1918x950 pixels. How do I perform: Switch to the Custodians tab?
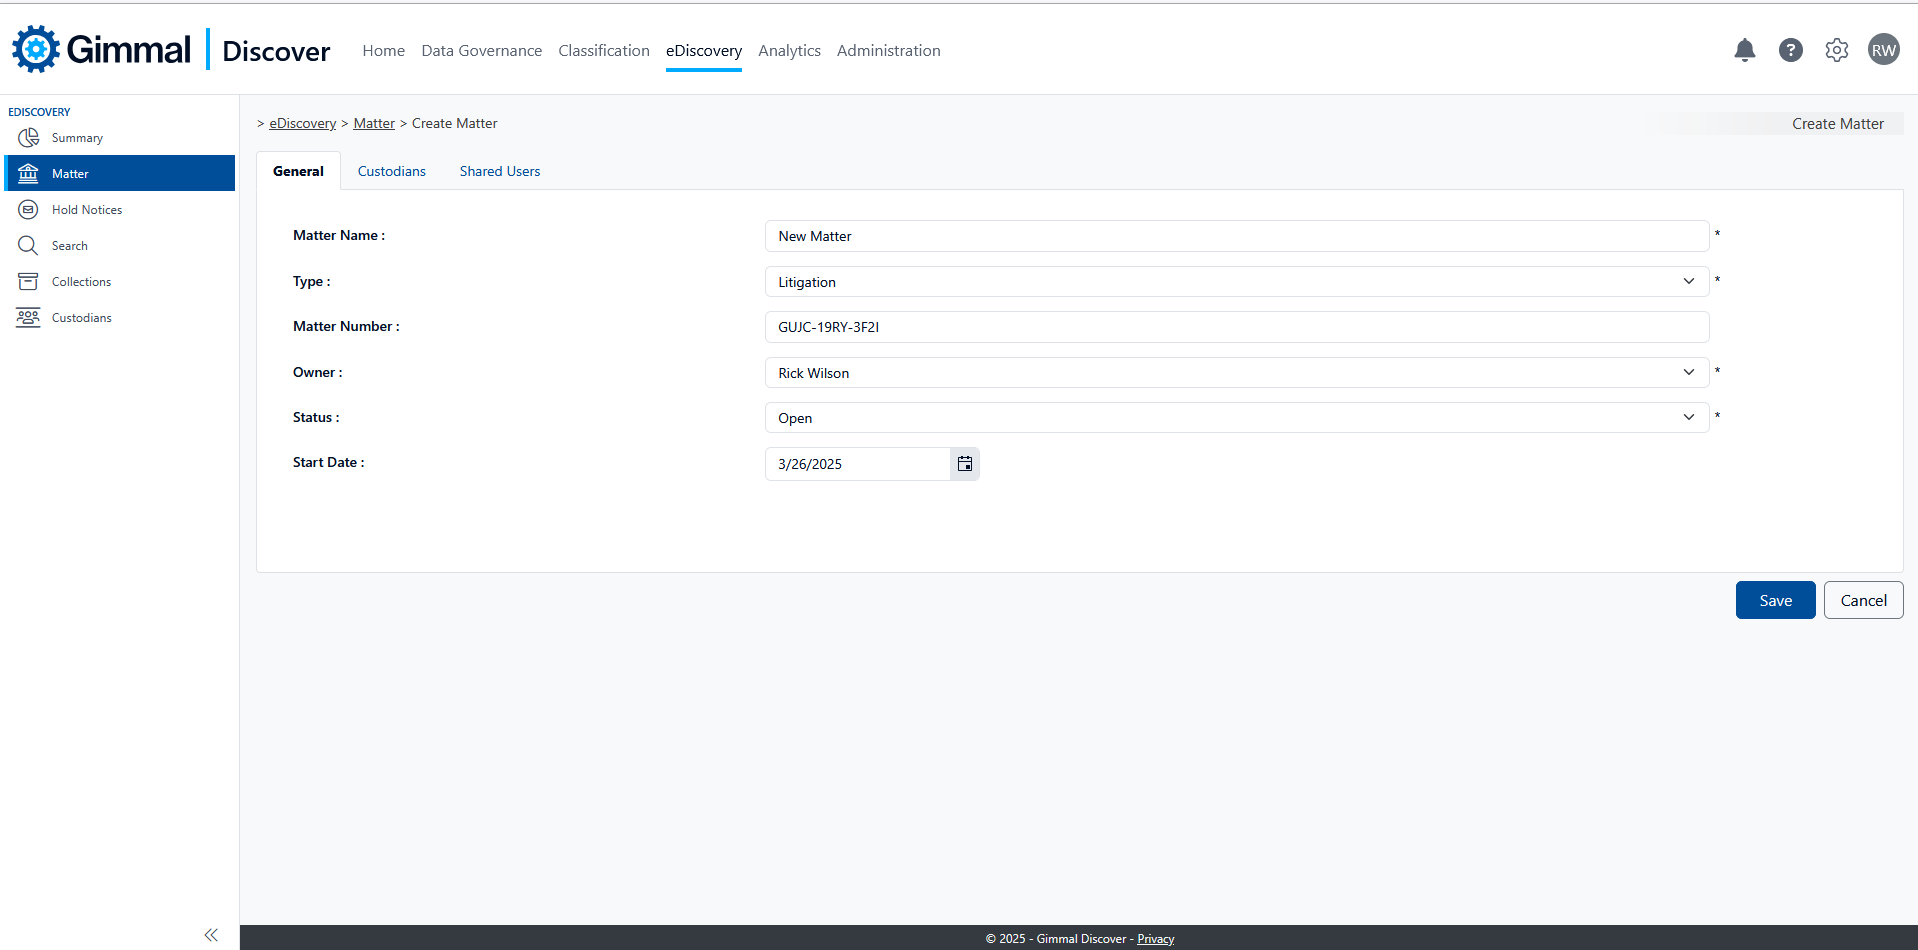[391, 171]
